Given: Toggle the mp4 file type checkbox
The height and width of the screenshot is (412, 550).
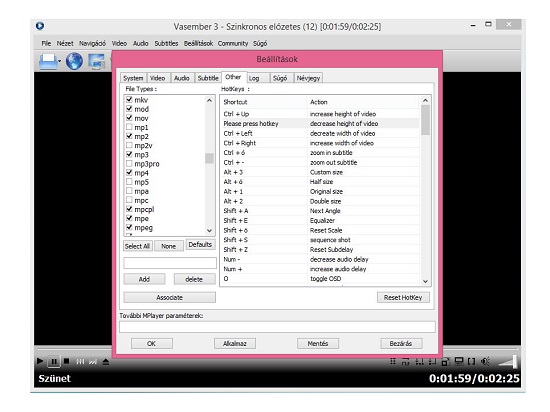Looking at the screenshot, I should (x=129, y=173).
